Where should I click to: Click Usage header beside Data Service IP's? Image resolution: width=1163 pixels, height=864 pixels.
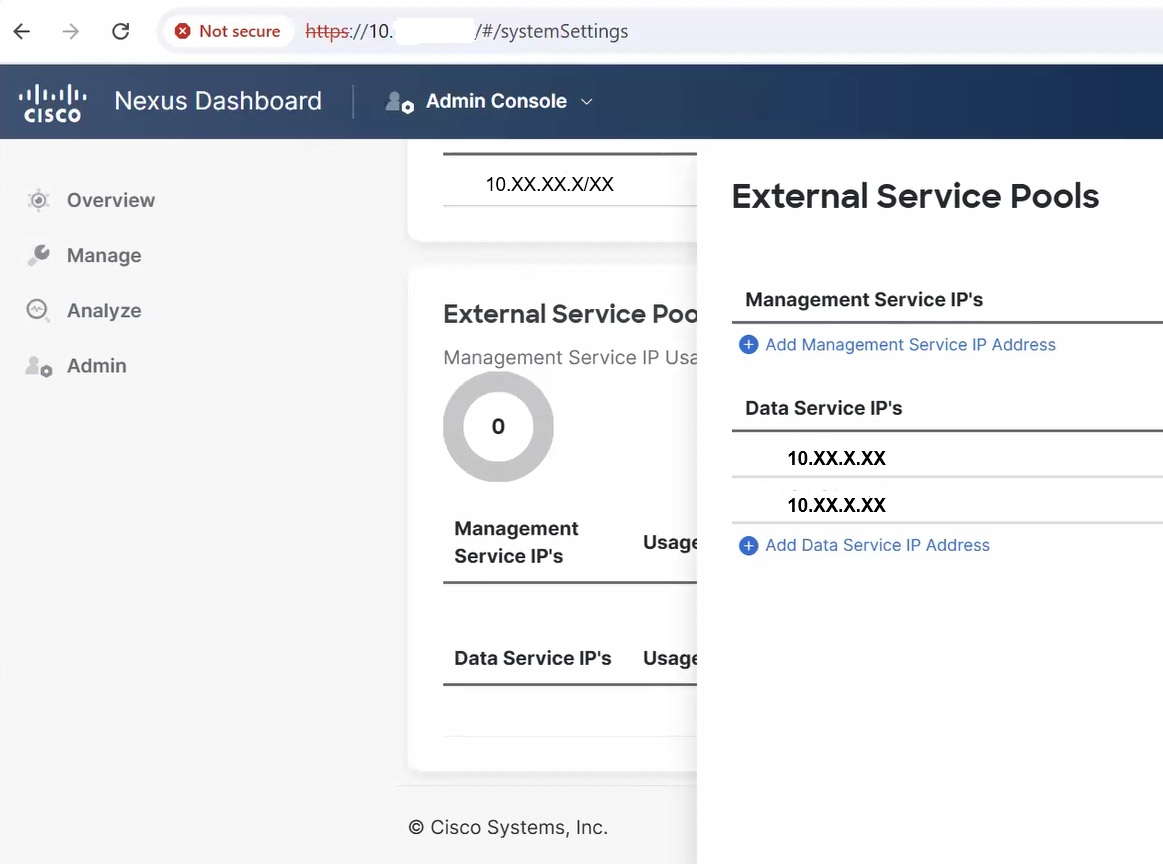point(670,658)
